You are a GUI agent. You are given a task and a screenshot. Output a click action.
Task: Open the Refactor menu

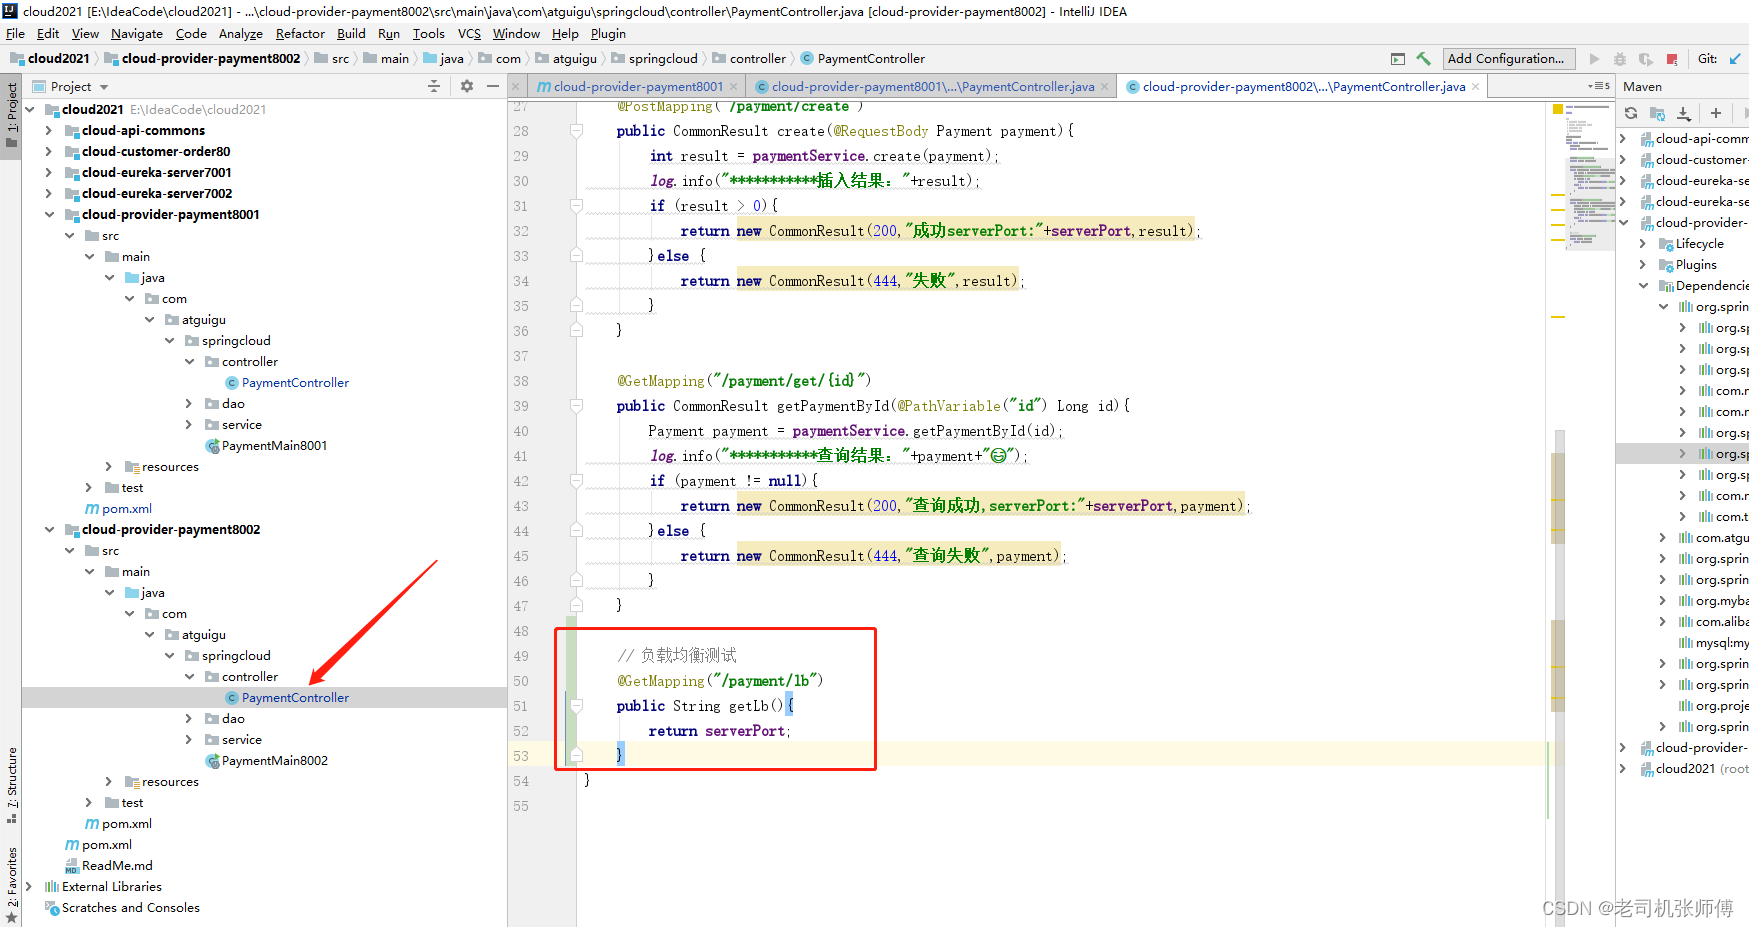[x=300, y=34]
